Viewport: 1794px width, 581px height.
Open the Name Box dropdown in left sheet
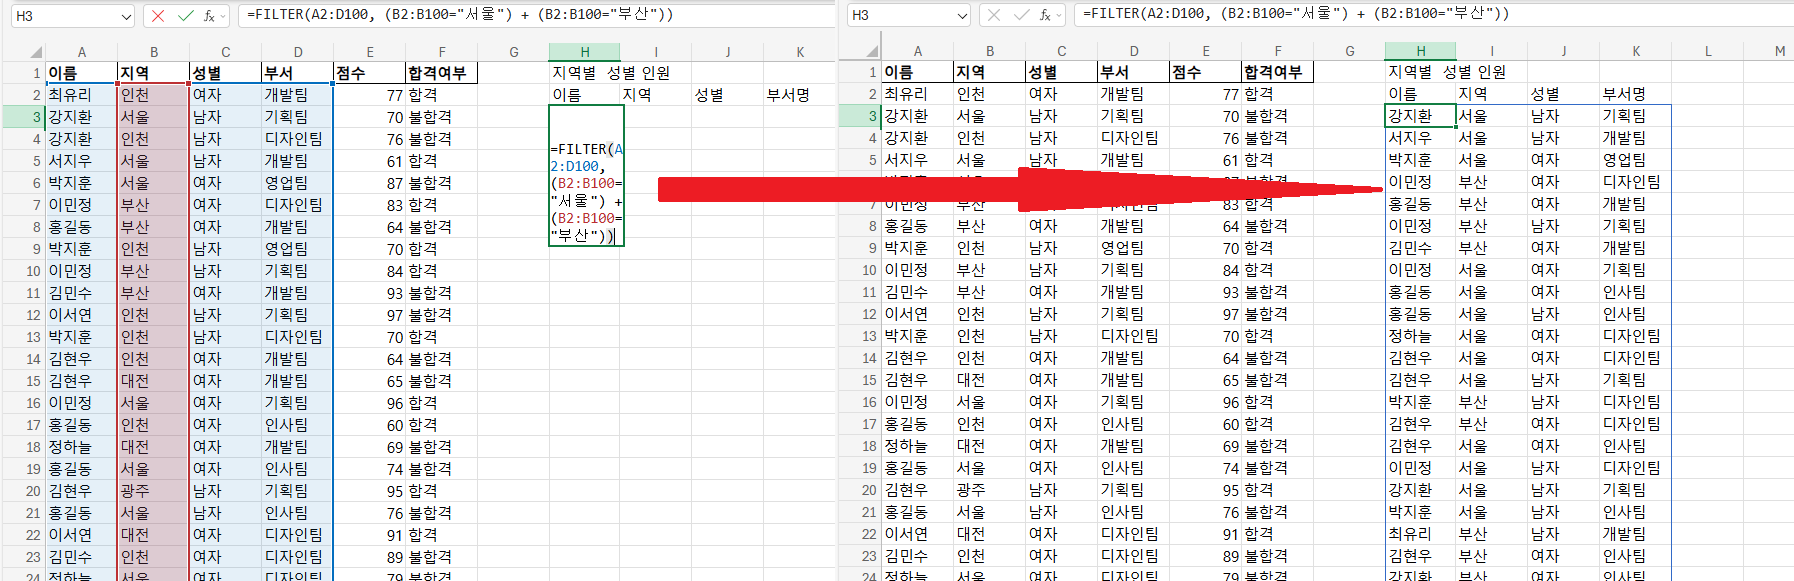(125, 16)
